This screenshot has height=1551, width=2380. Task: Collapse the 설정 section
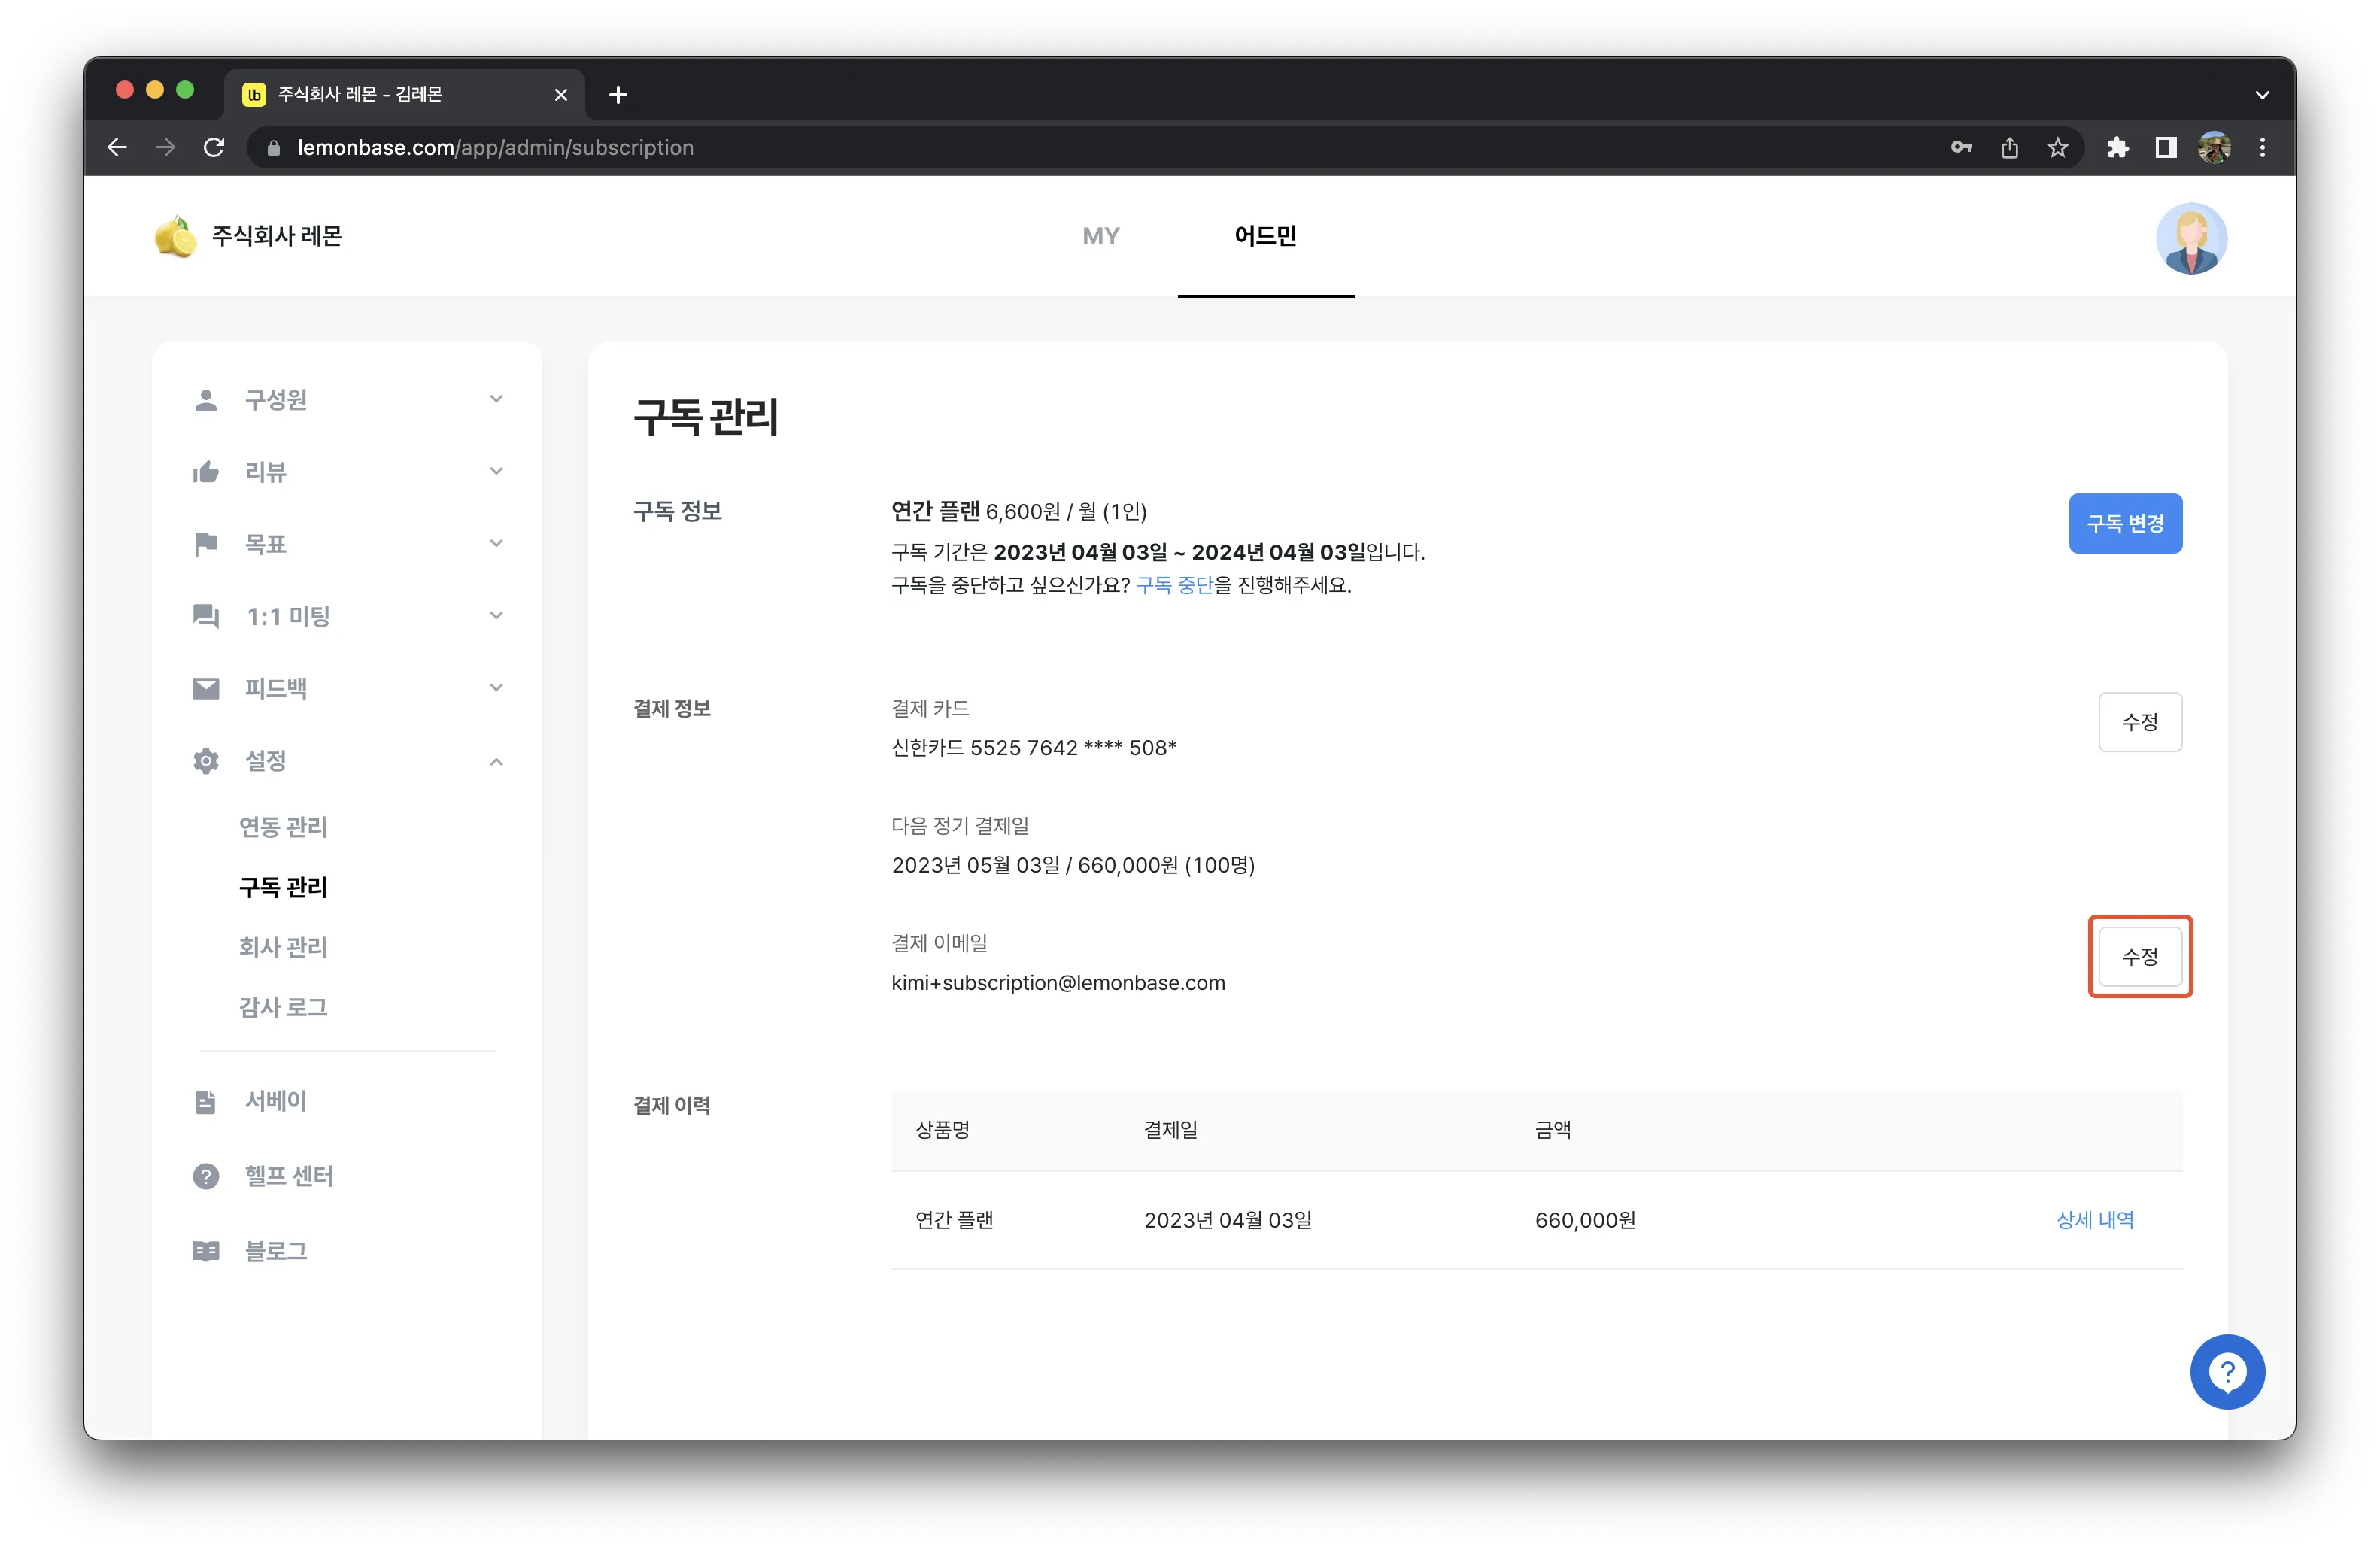[347, 761]
